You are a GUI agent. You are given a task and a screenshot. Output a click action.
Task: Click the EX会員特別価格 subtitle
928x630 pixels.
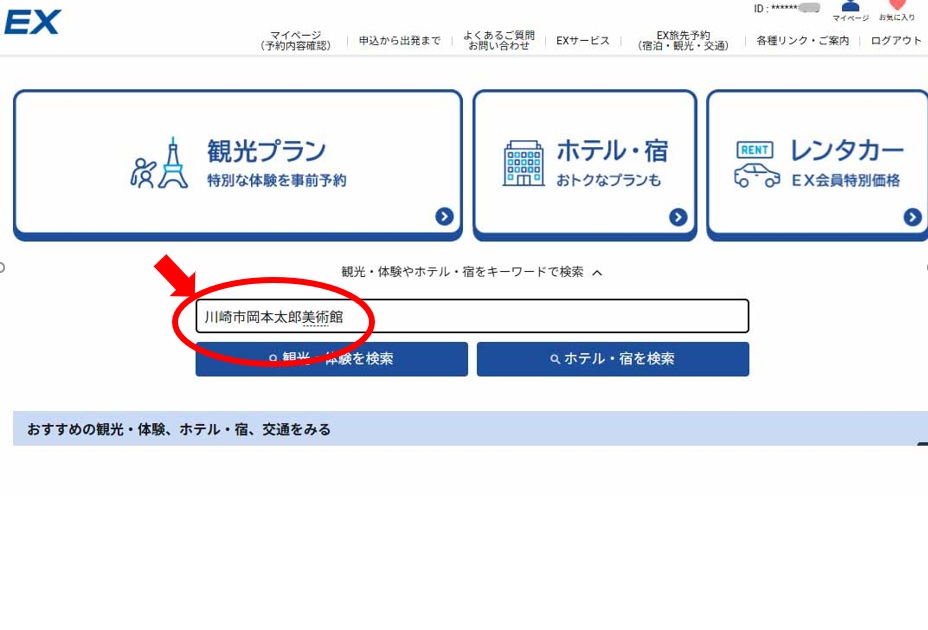click(846, 180)
